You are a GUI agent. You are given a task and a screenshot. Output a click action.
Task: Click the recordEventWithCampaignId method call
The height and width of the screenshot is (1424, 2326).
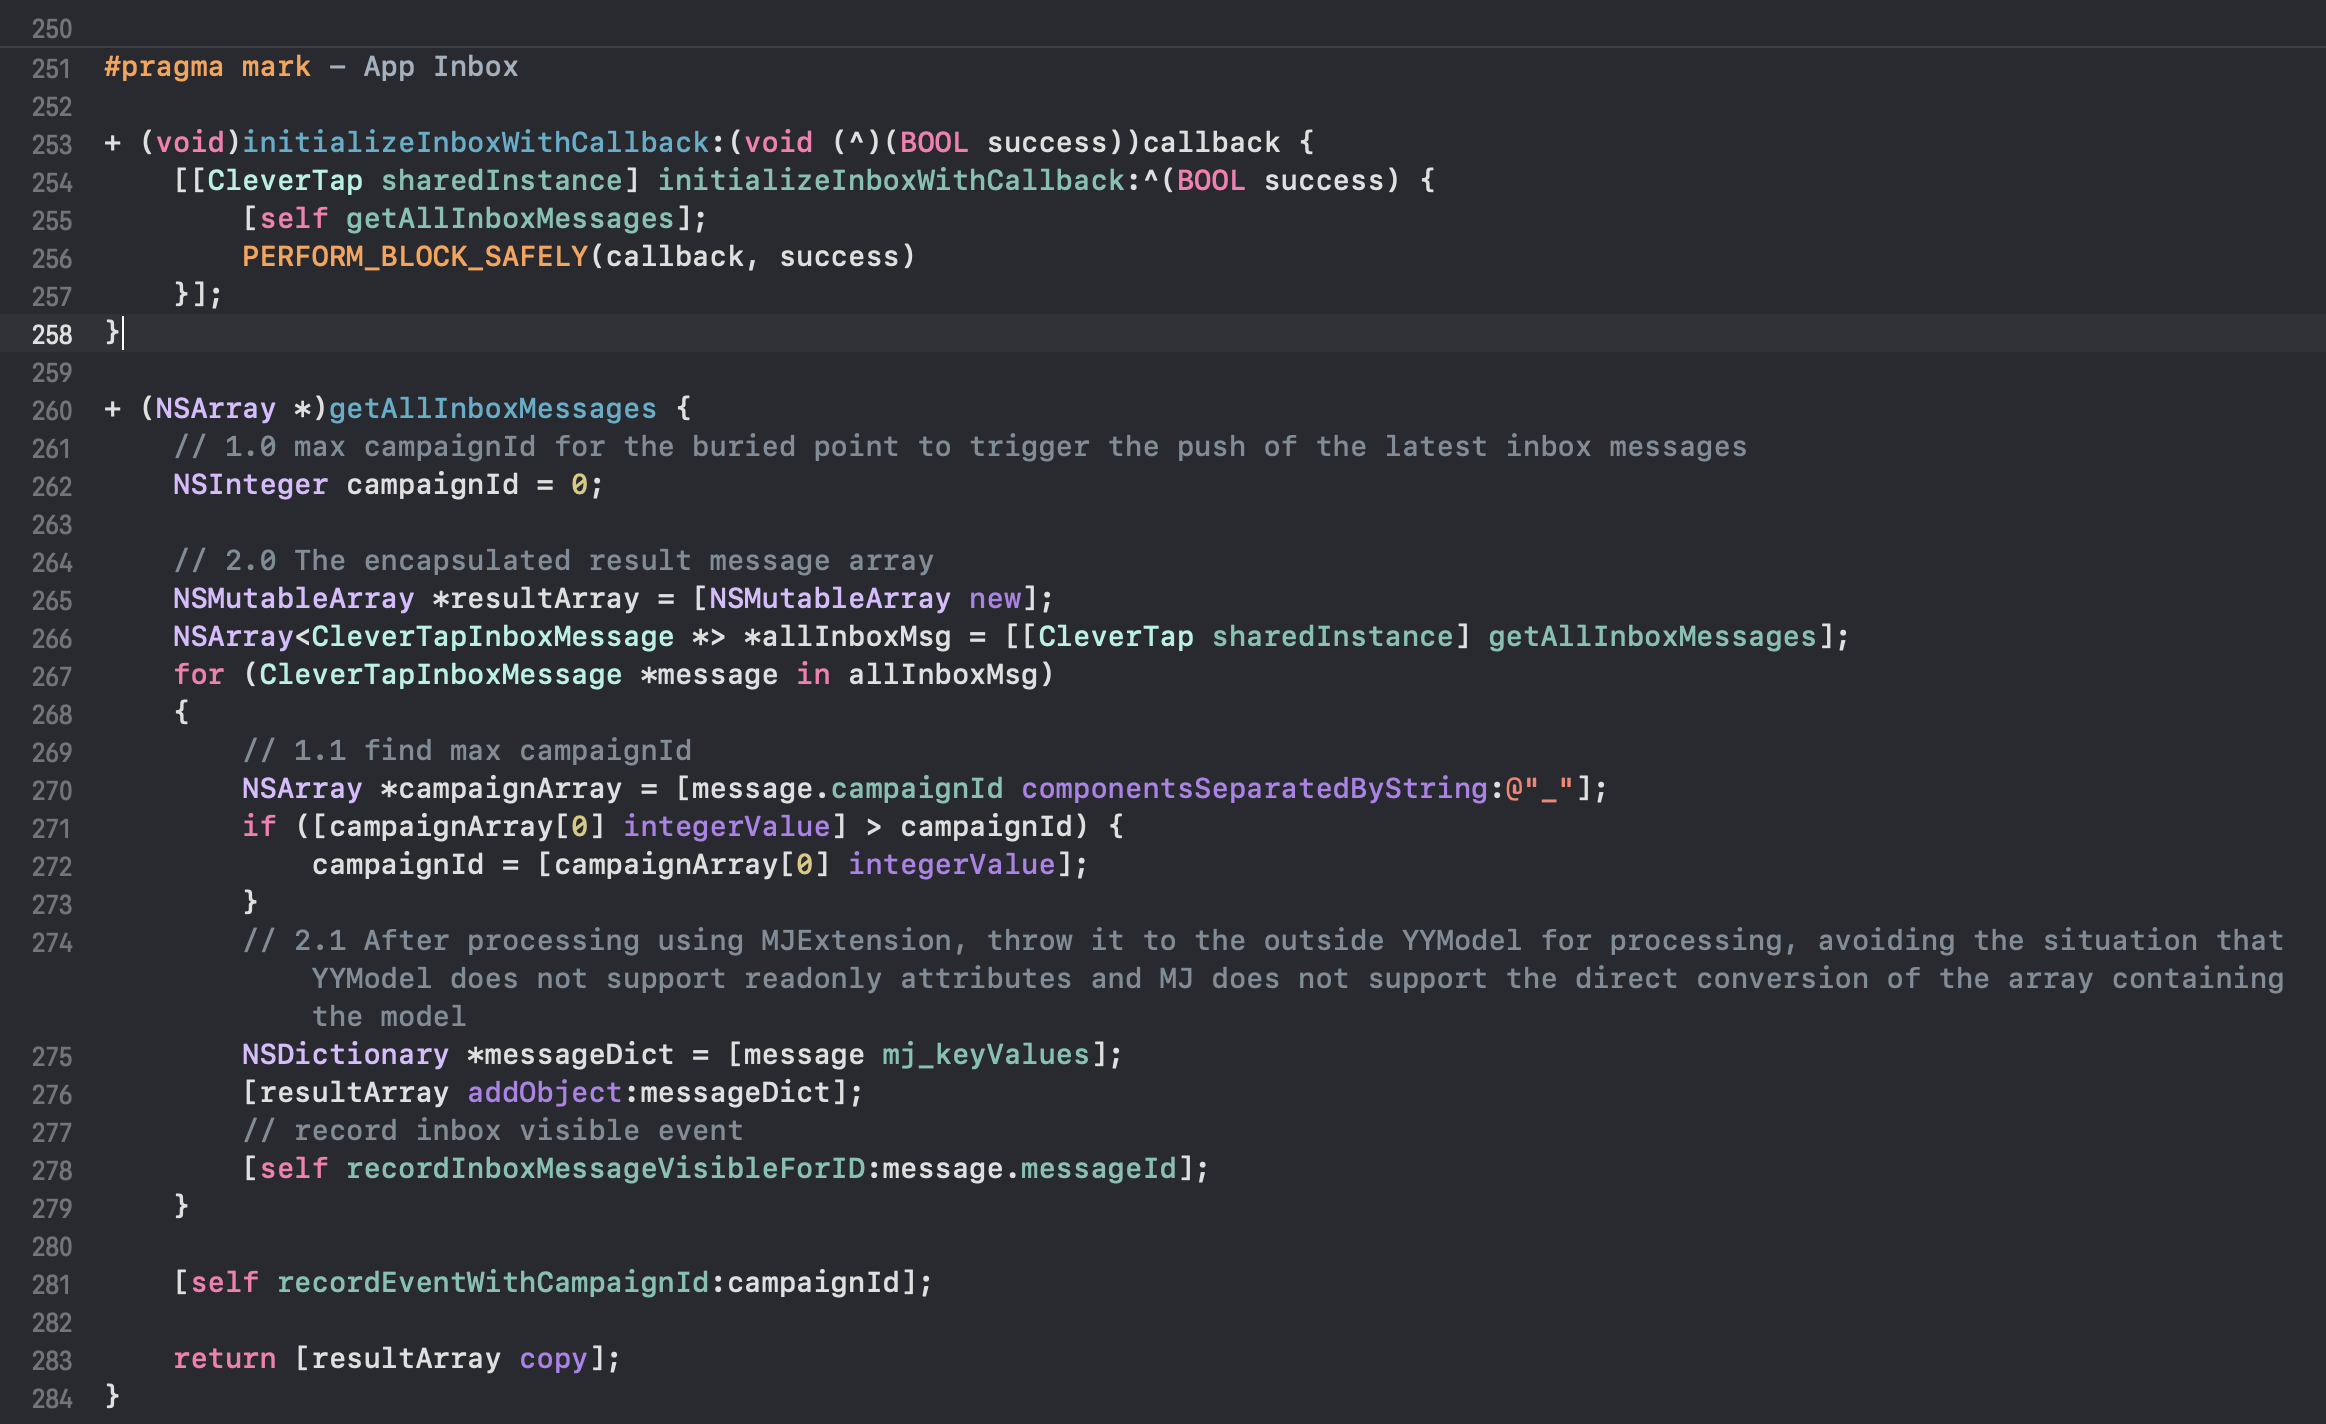492,1283
